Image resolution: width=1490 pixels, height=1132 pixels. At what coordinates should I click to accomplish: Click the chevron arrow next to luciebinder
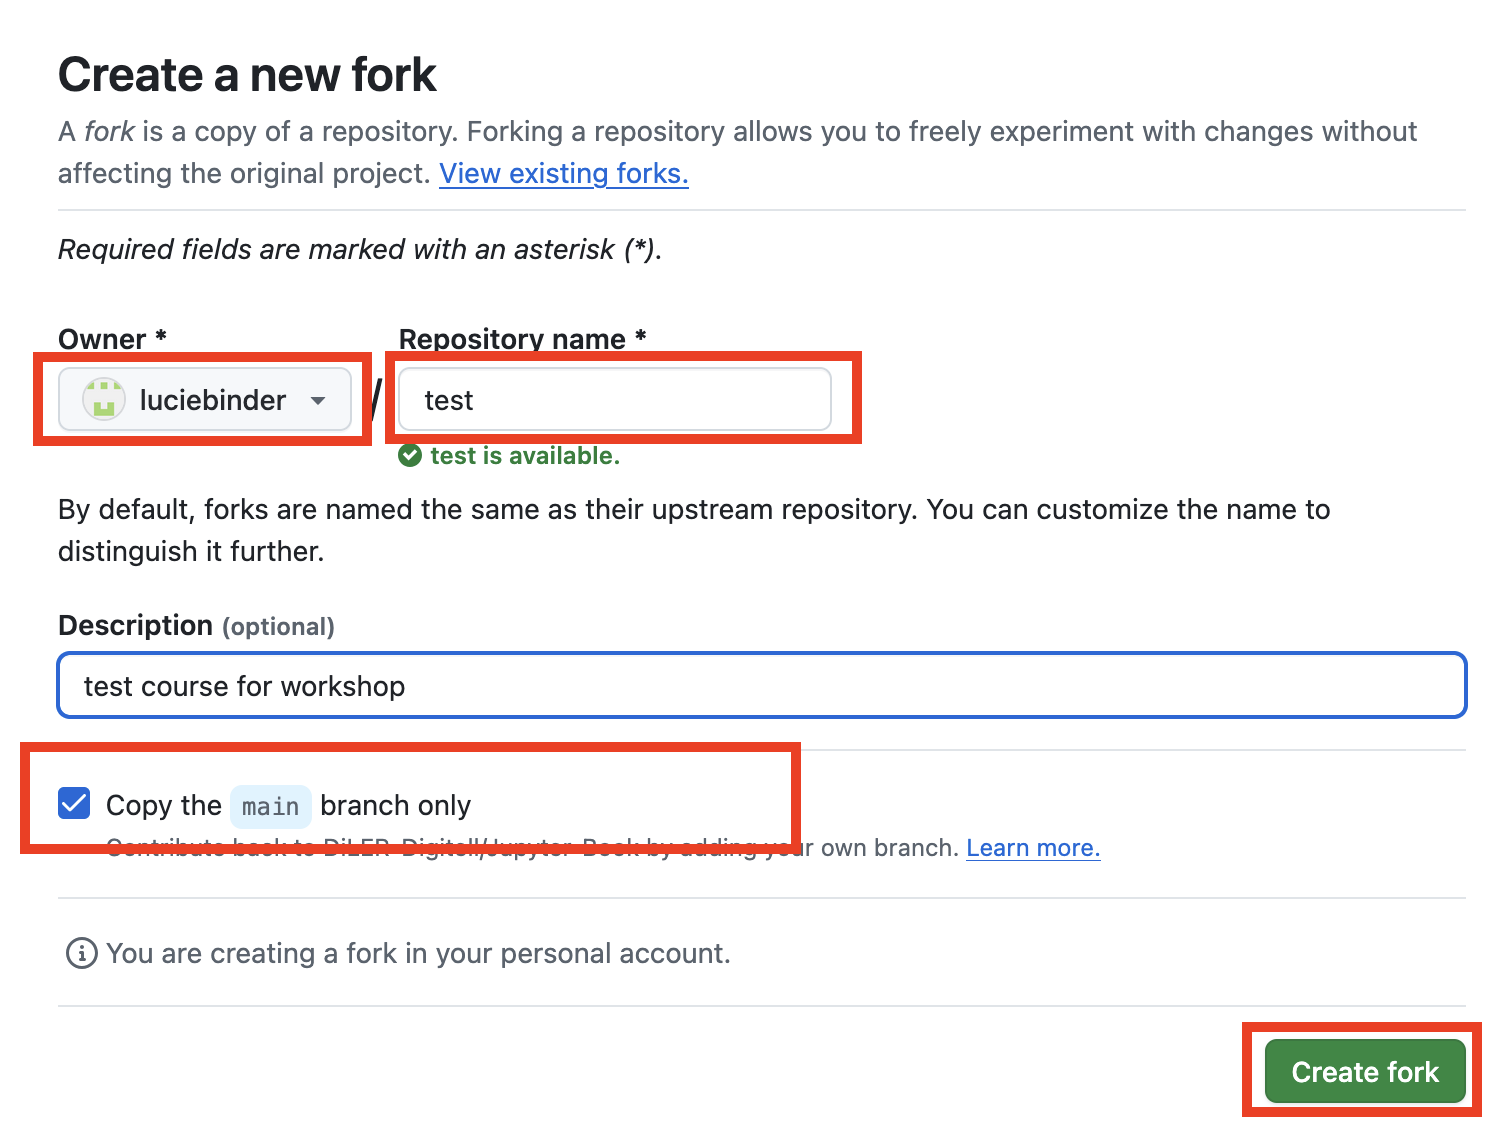(x=318, y=399)
